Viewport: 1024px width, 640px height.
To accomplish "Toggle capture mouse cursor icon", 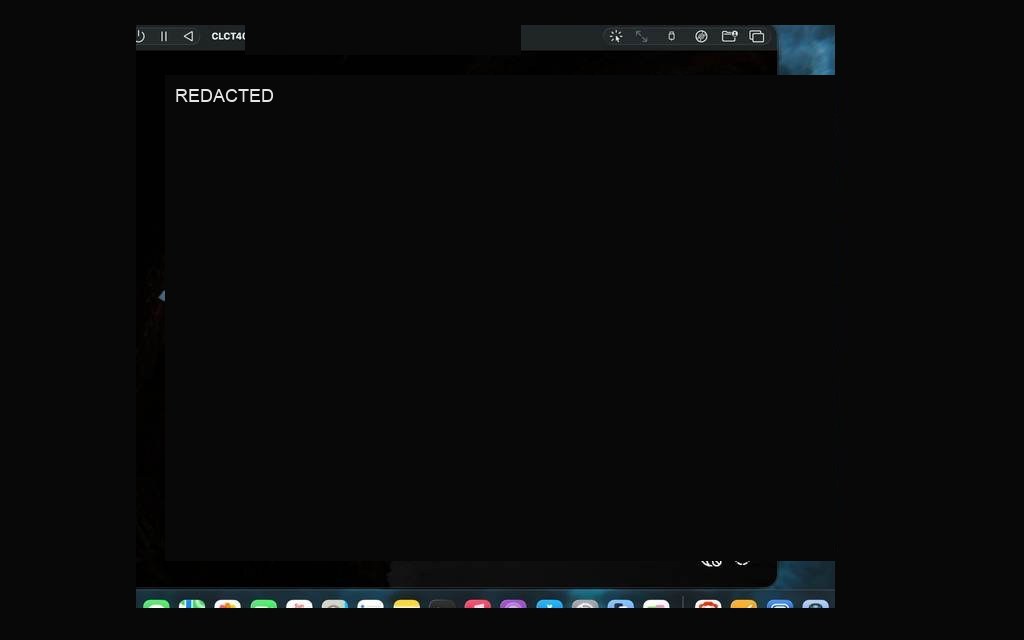I will pos(616,37).
